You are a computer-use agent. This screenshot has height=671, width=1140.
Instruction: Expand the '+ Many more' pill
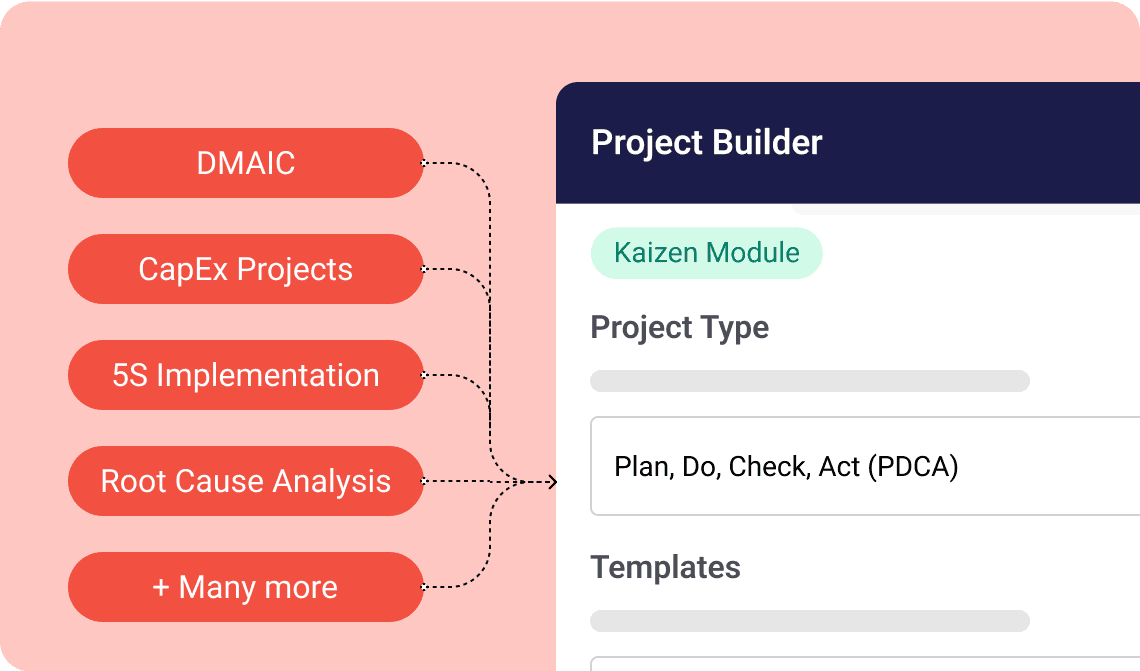(246, 587)
